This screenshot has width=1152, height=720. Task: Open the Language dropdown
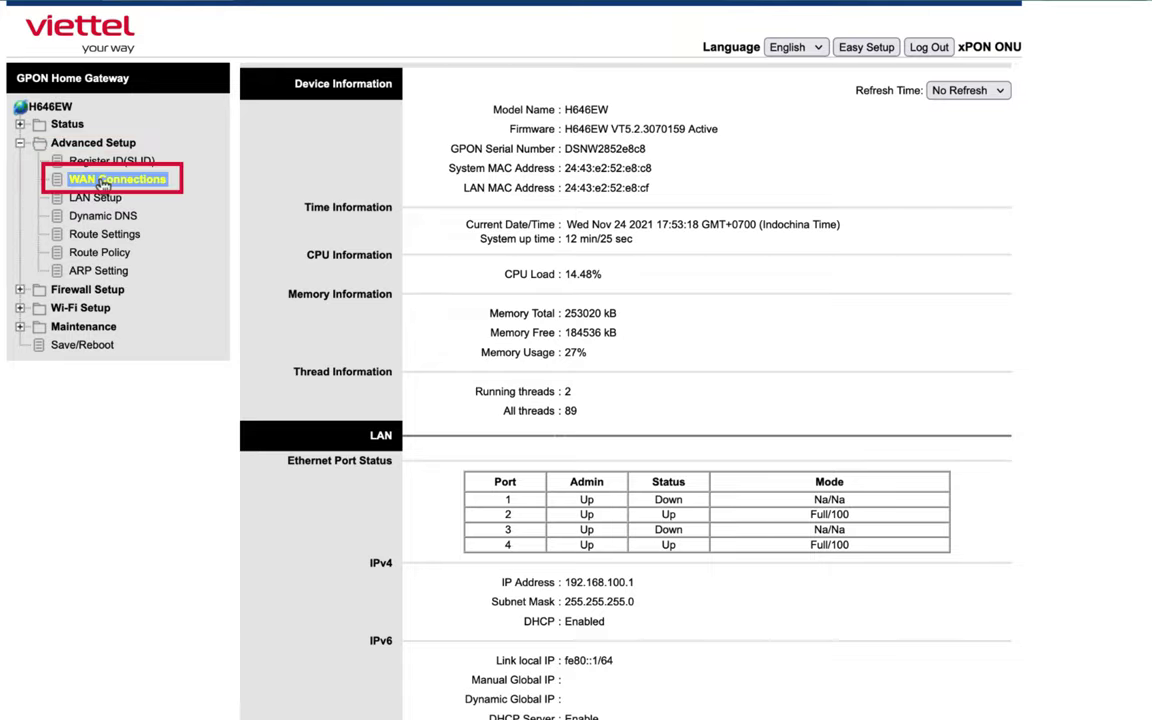[x=796, y=47]
